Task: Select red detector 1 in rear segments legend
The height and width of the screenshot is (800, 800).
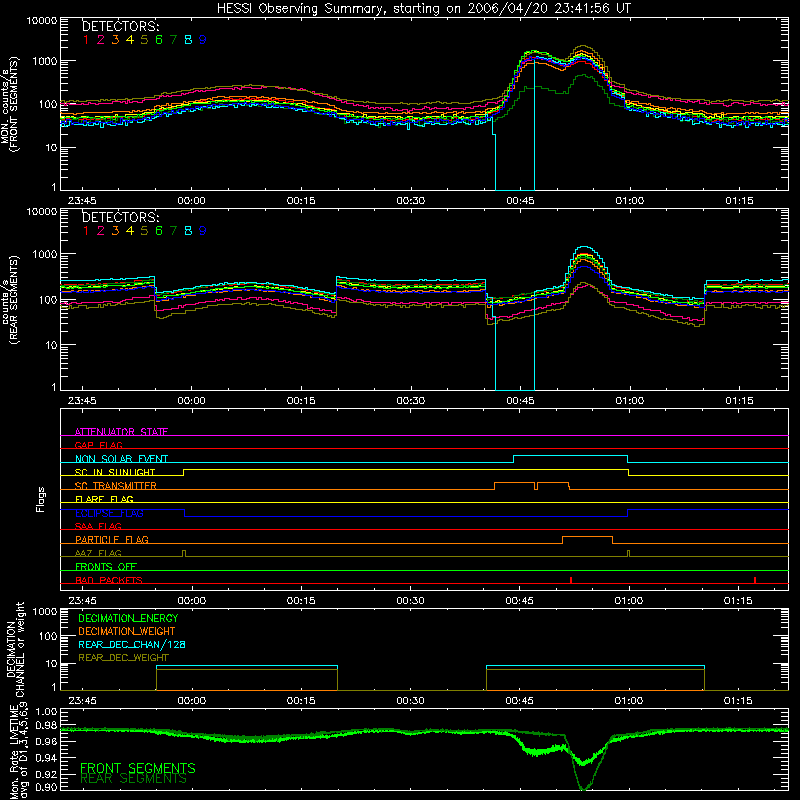Action: pyautogui.click(x=86, y=231)
